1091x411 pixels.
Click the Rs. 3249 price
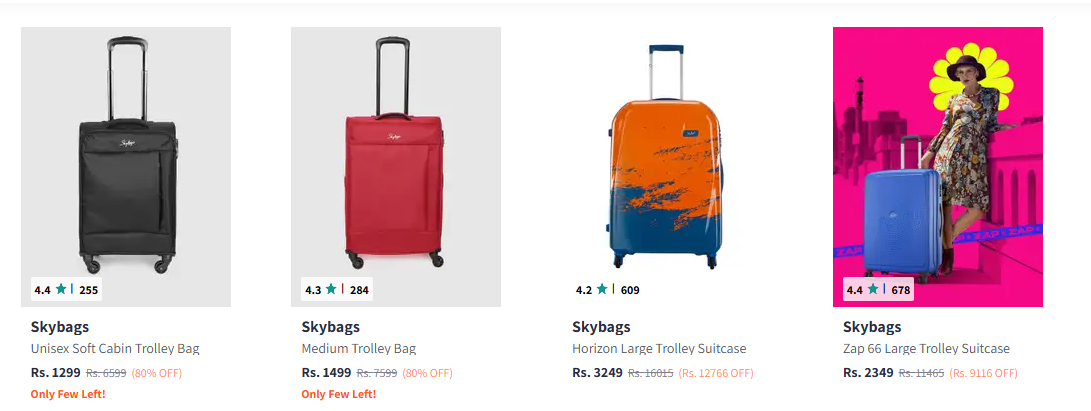pyautogui.click(x=597, y=372)
